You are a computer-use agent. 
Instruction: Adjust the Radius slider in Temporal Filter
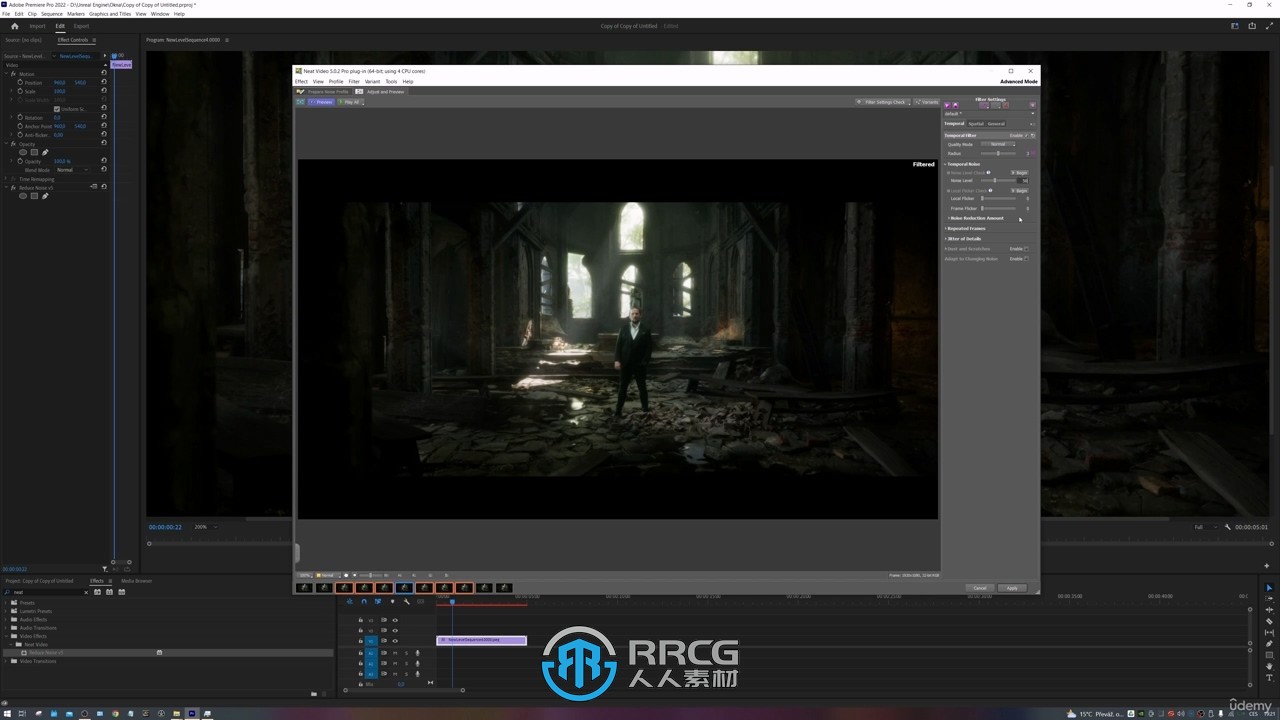pyautogui.click(x=998, y=153)
